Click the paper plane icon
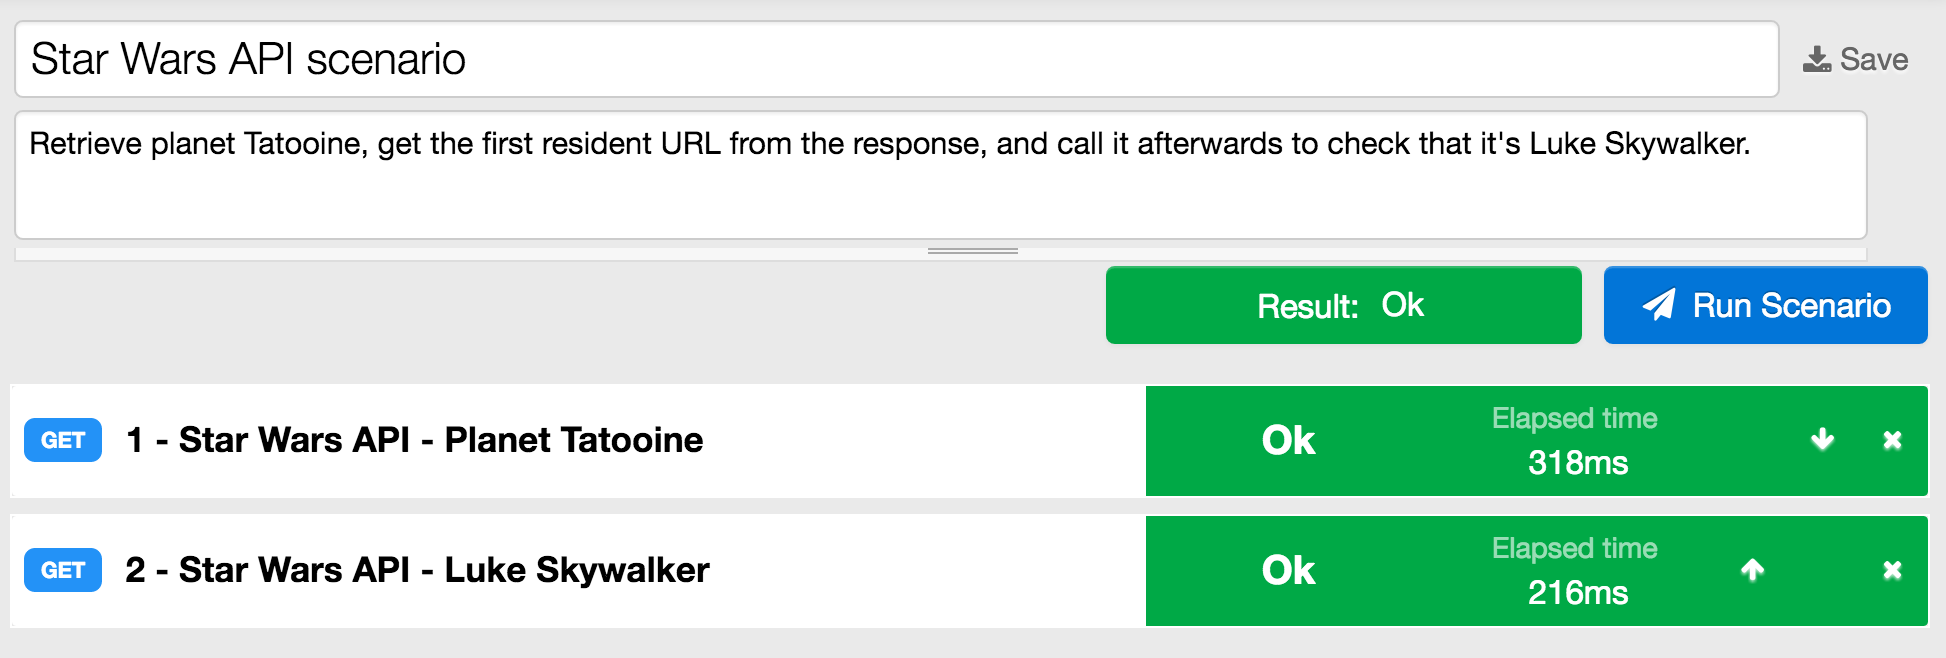Viewport: 1946px width, 658px height. click(x=1659, y=305)
